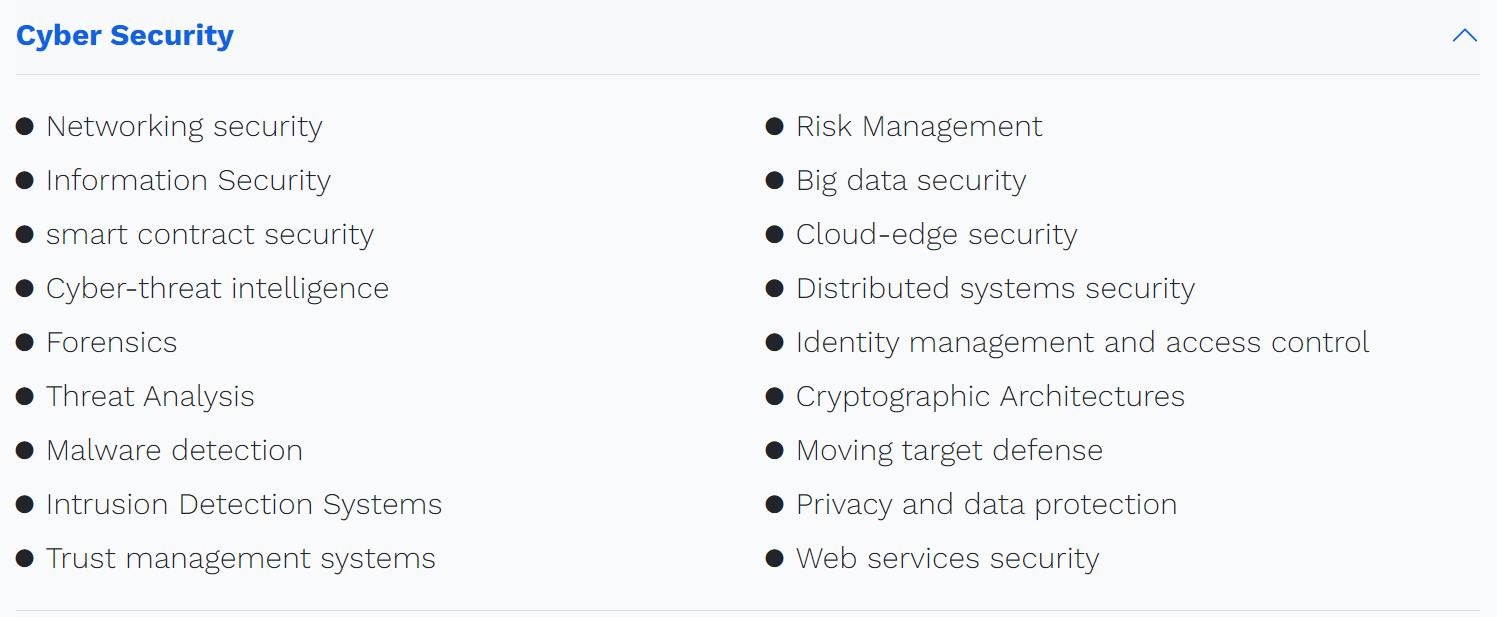This screenshot has width=1497, height=617.
Task: Select the Networking security item
Action: (x=184, y=127)
